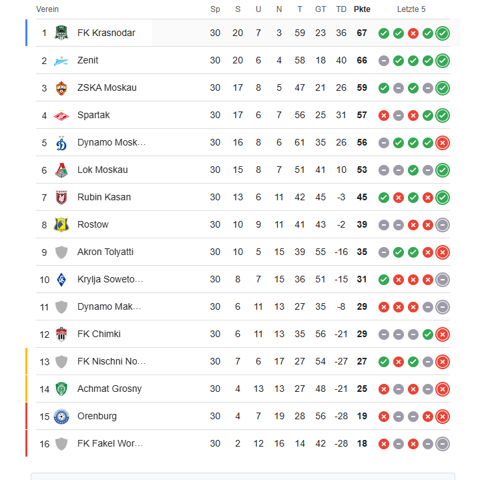Click Dynamo Moskau's latest loss indicator
This screenshot has height=480, width=488.
[442, 143]
